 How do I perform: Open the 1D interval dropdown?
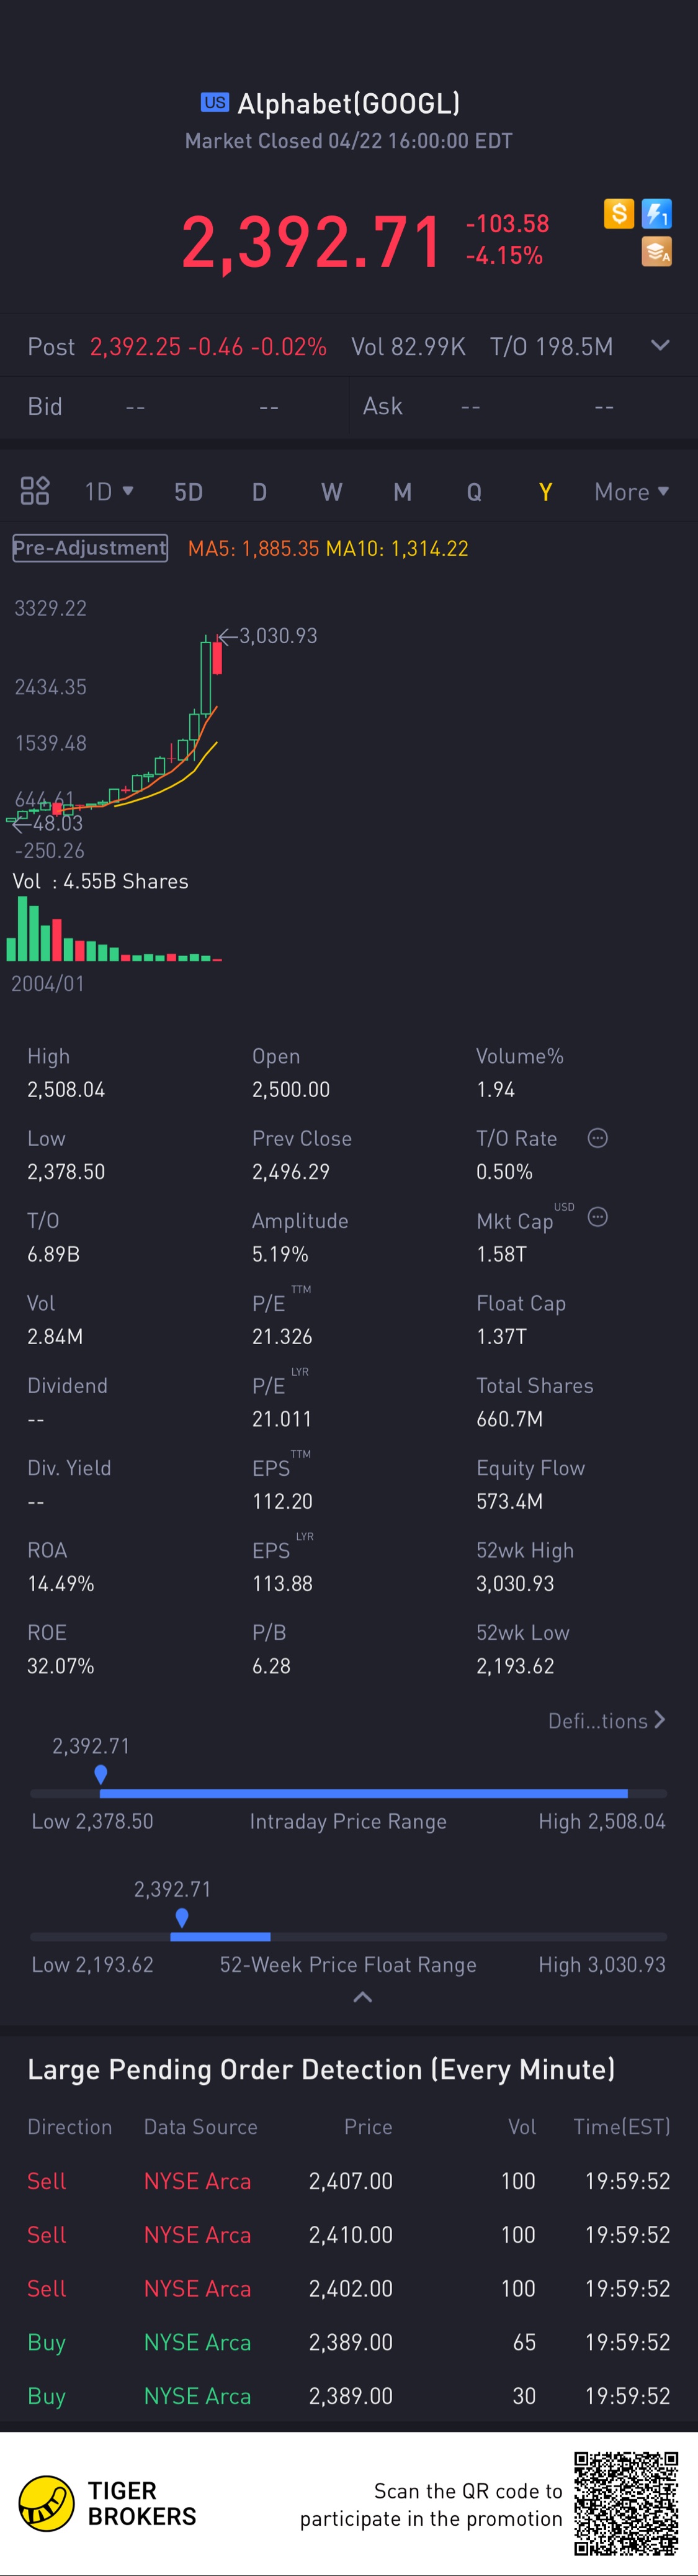(x=109, y=491)
